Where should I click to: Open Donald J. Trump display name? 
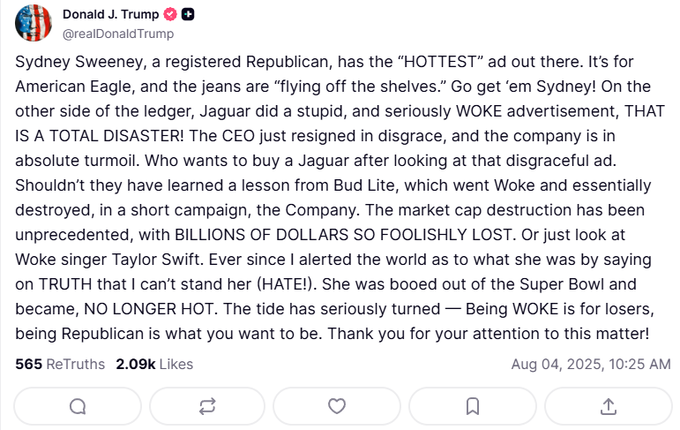[111, 14]
